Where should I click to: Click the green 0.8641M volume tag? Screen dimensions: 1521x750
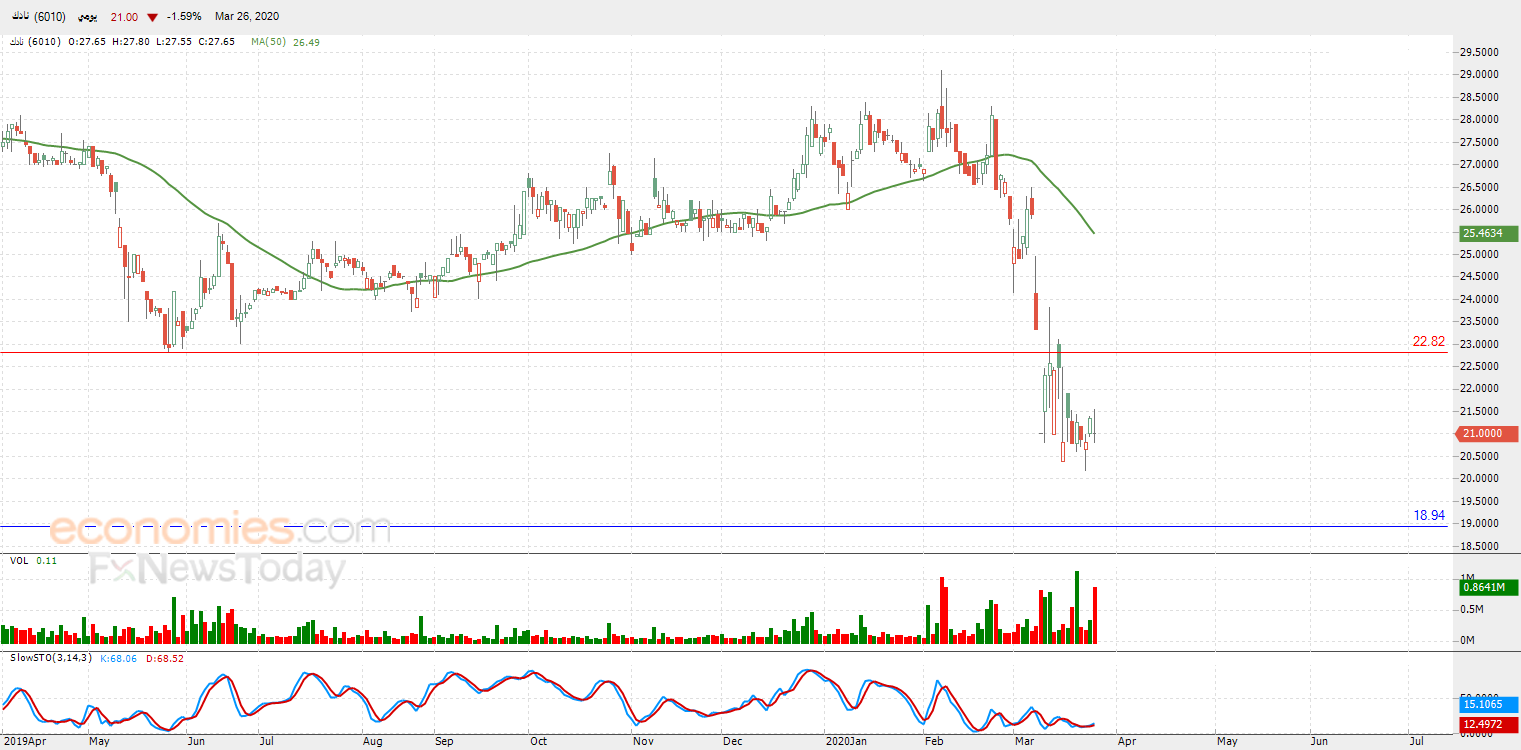click(1489, 588)
